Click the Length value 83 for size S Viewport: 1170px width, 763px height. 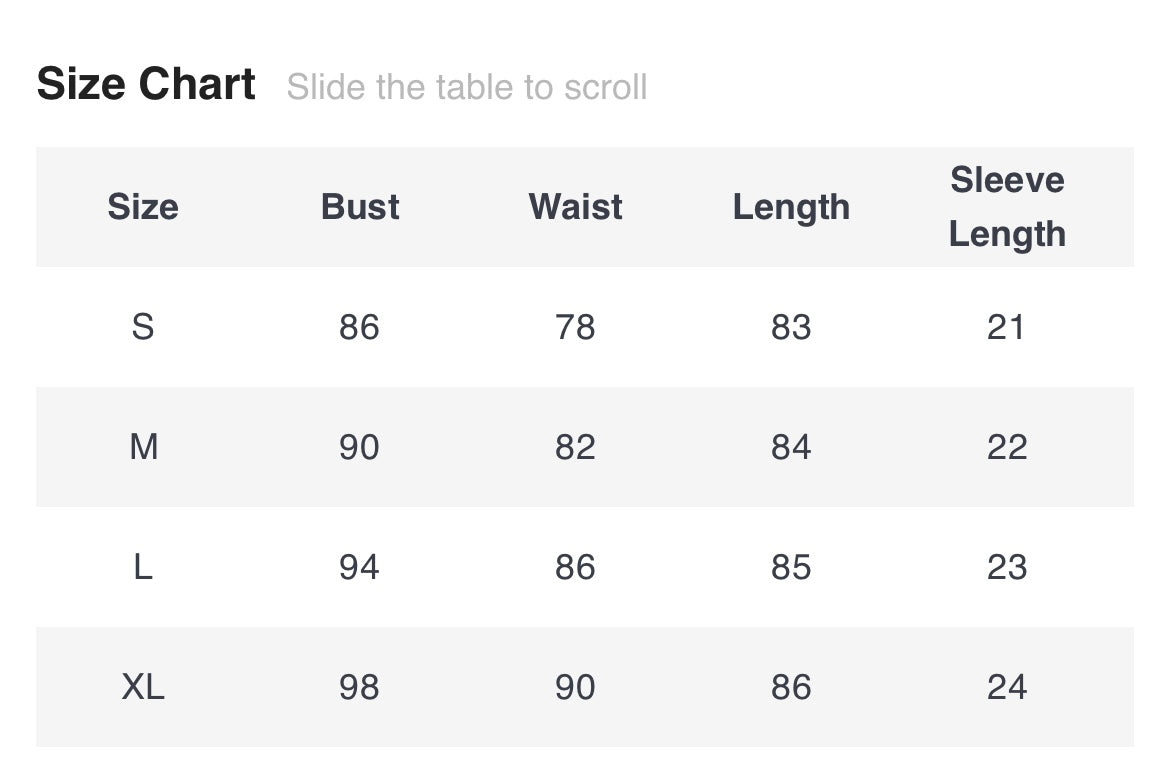791,327
